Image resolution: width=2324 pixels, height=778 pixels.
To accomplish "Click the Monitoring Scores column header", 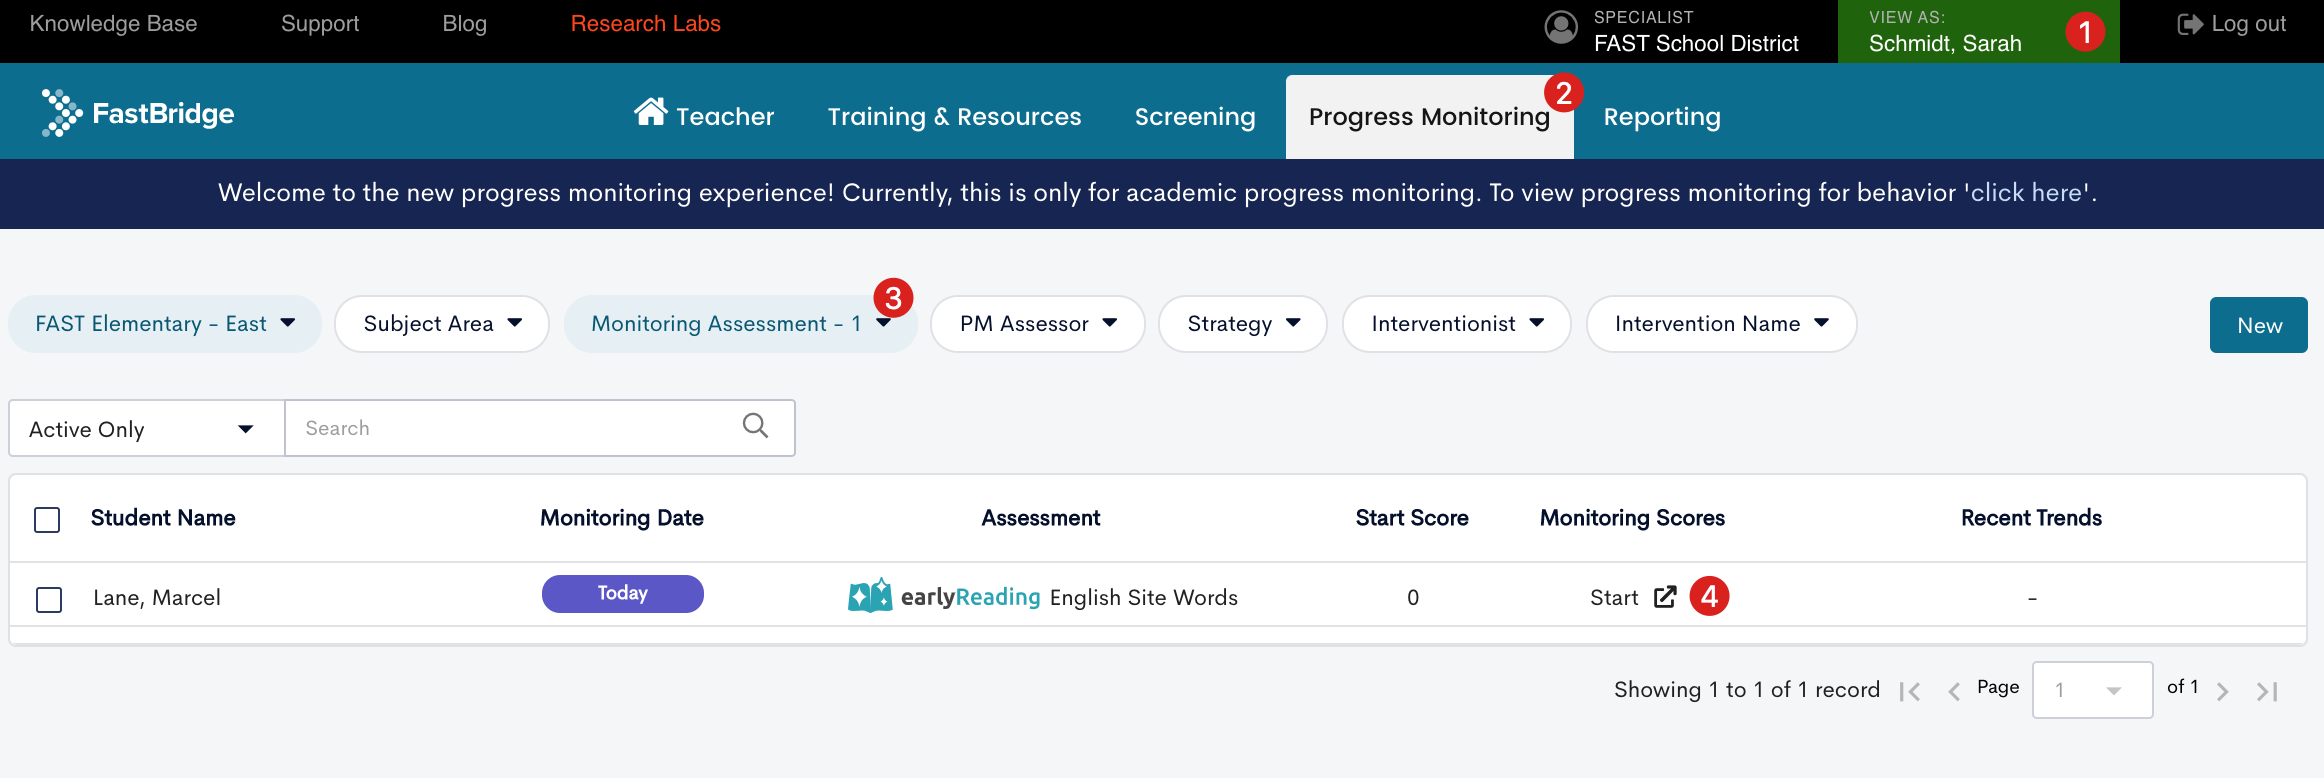I will coord(1632,518).
